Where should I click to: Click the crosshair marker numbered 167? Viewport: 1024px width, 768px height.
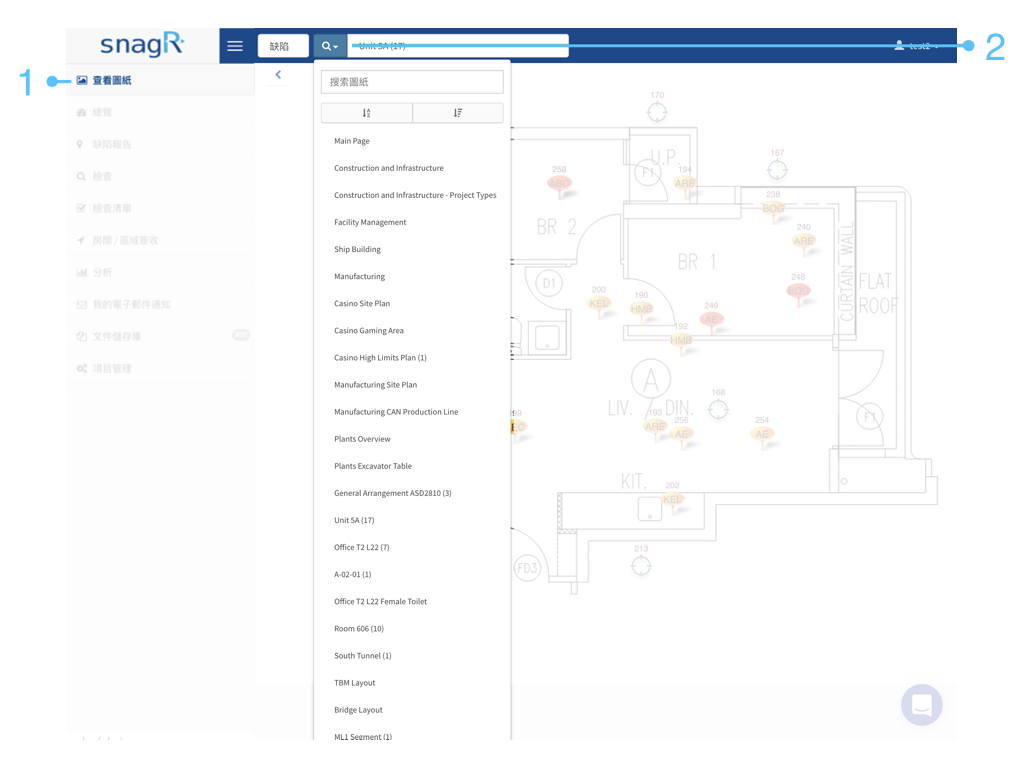tap(777, 170)
